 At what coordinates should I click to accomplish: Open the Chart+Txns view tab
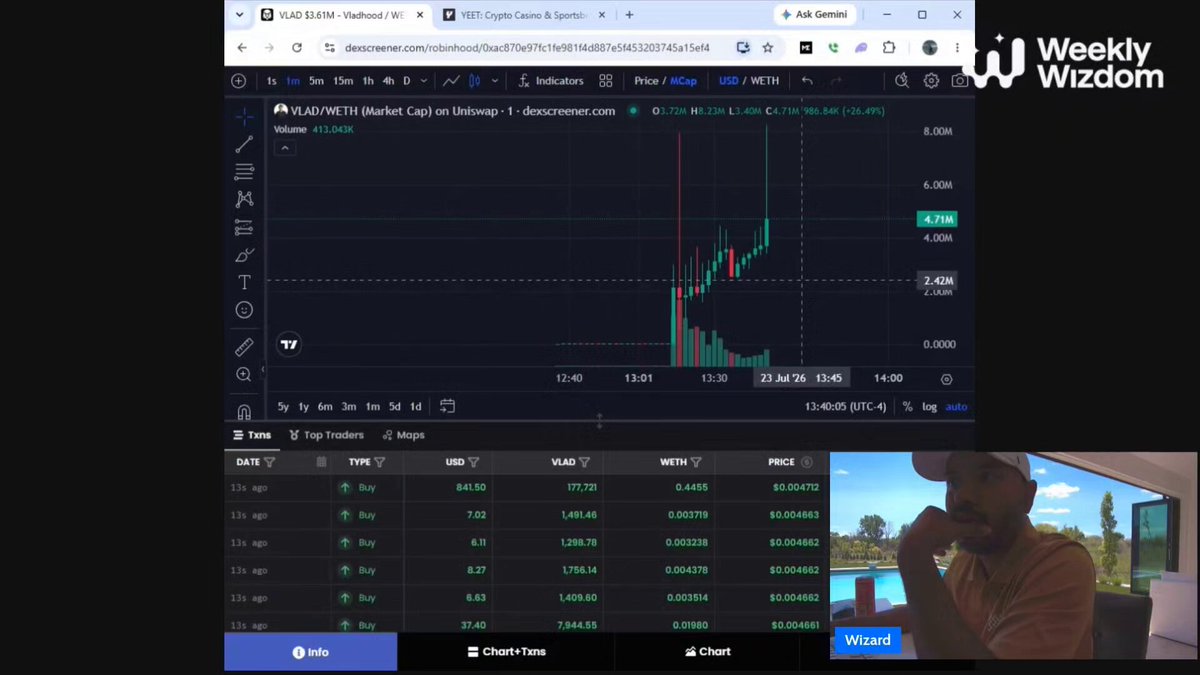point(507,652)
